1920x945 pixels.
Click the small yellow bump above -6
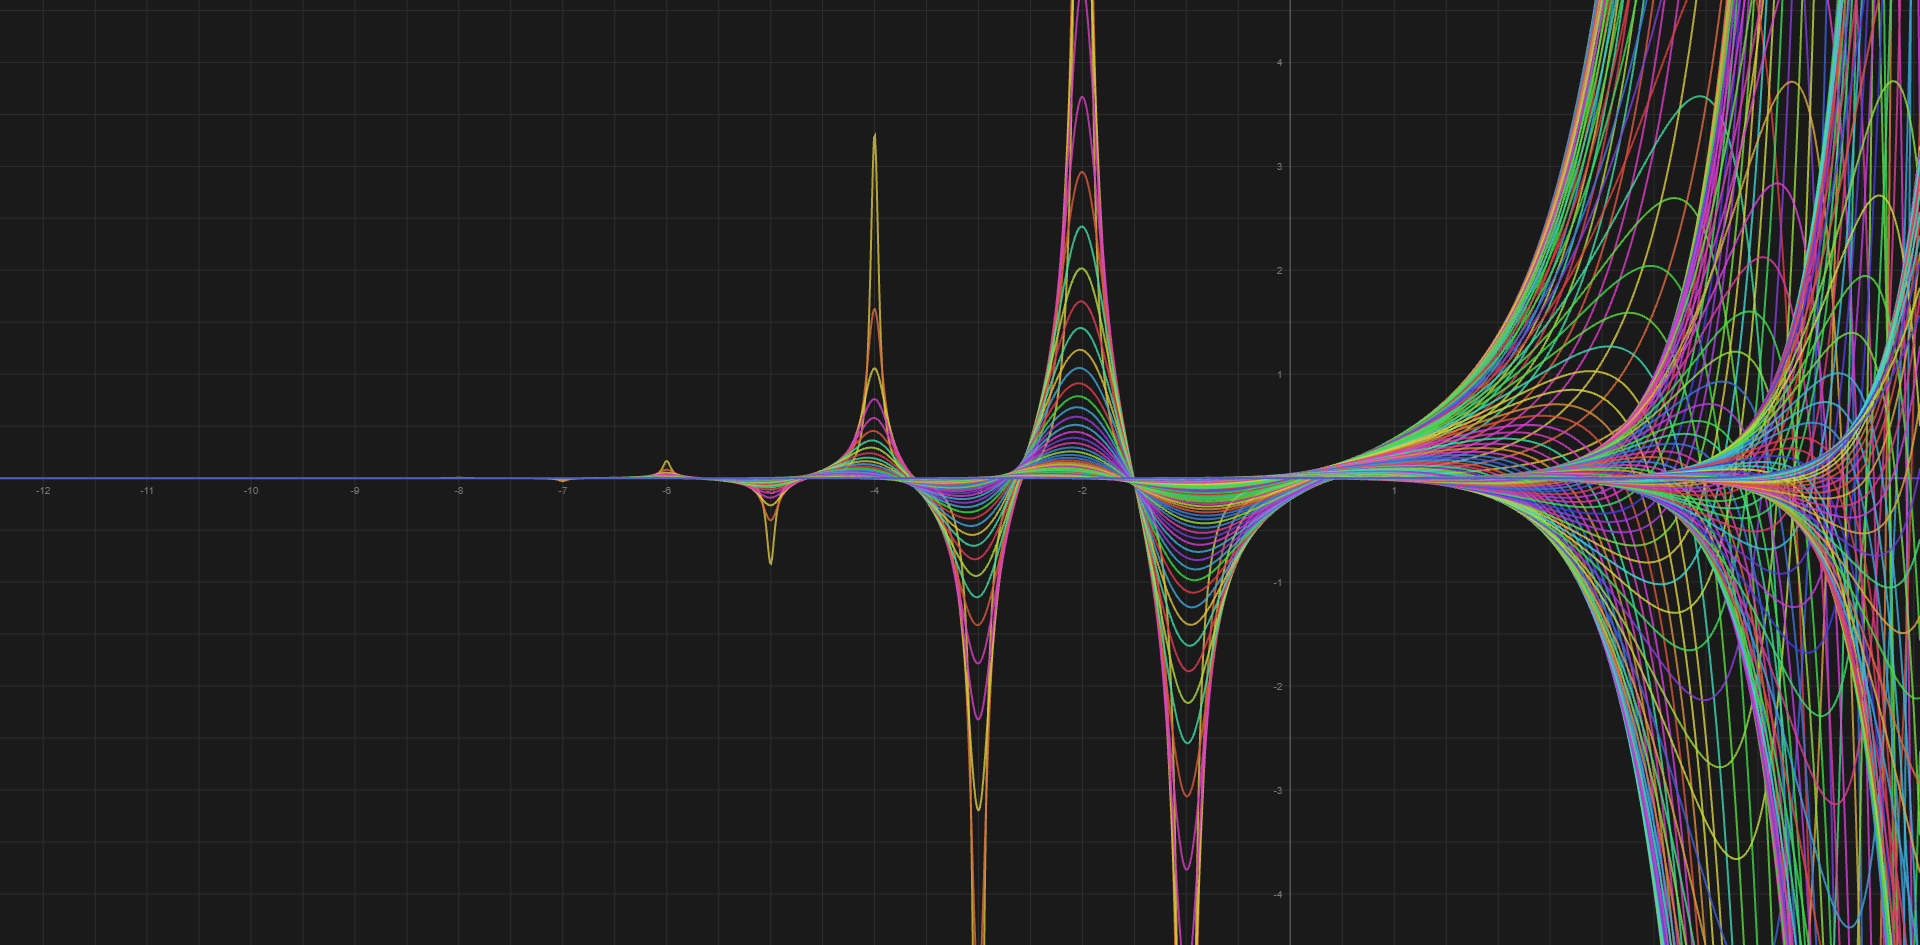pyautogui.click(x=667, y=464)
